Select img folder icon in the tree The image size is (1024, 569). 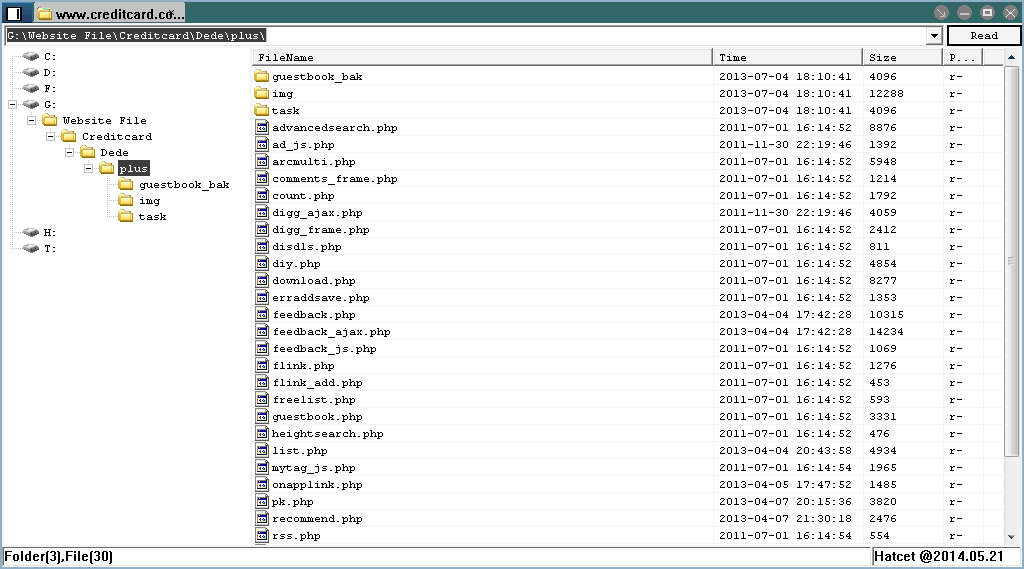(126, 201)
